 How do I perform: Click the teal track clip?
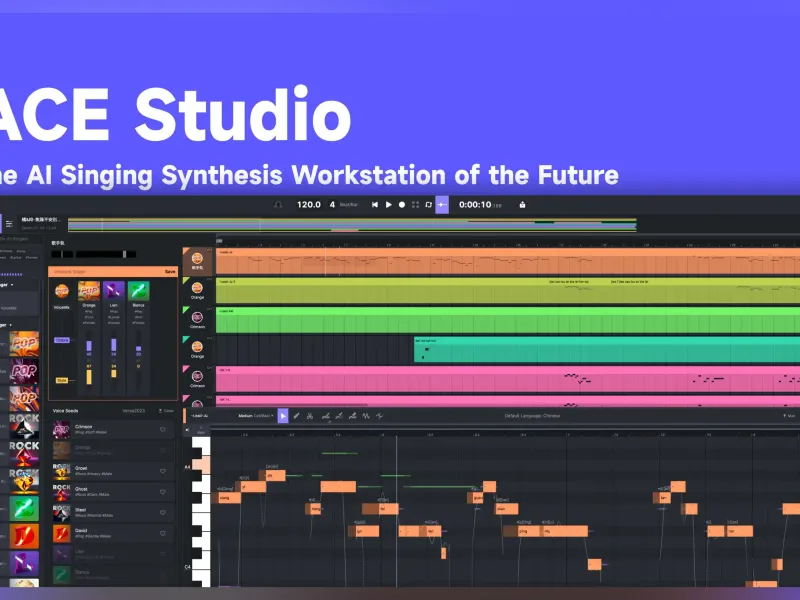(607, 349)
